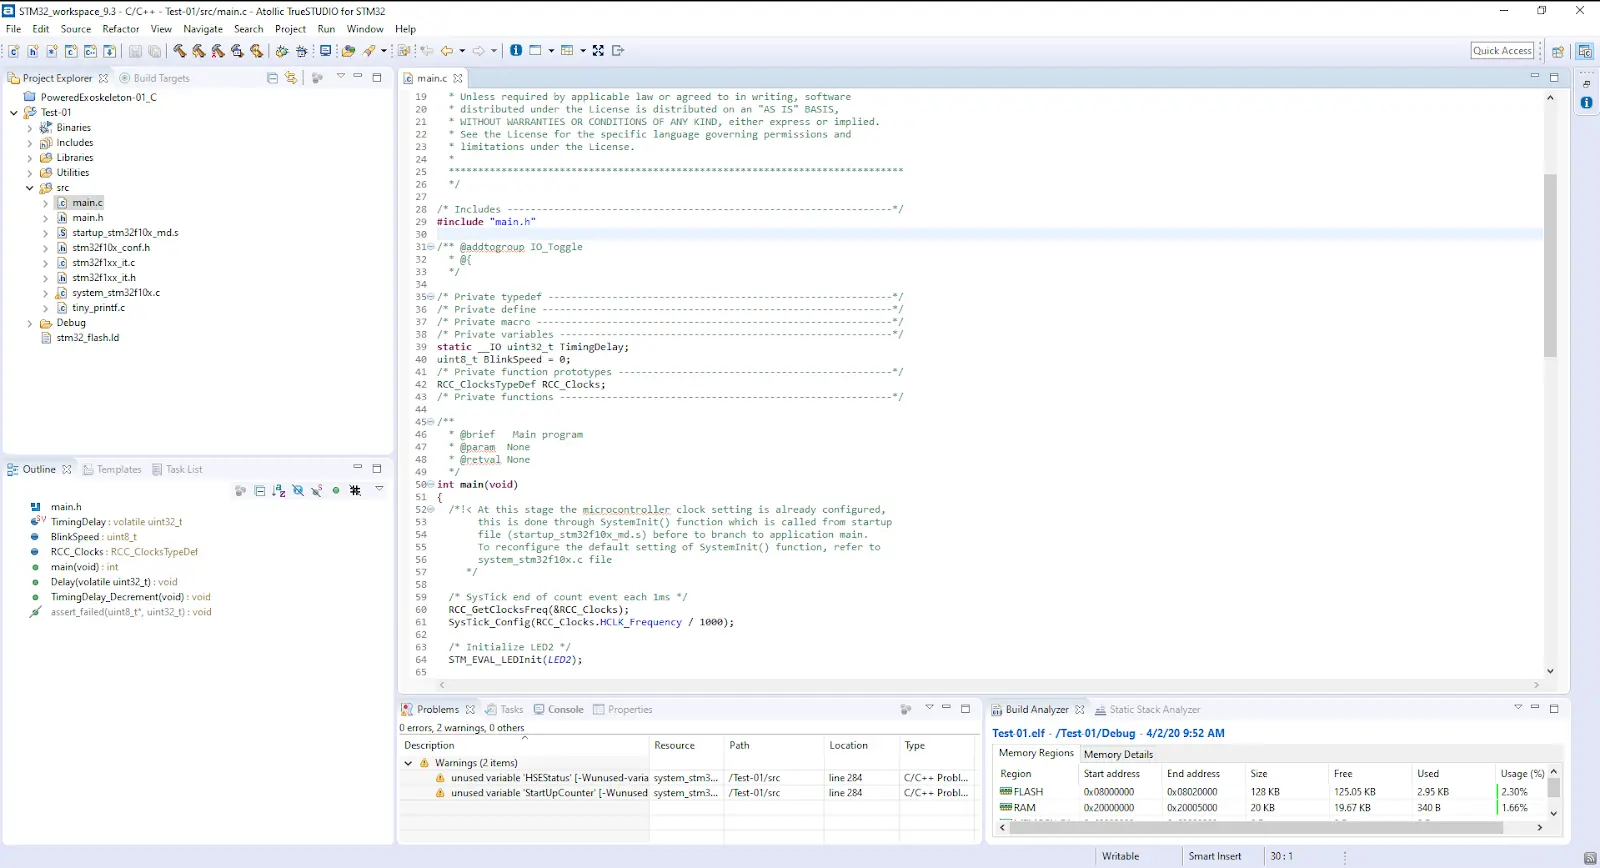Click the exit arrow icon in toolbar
Screen dimensions: 1600x868
click(x=618, y=51)
